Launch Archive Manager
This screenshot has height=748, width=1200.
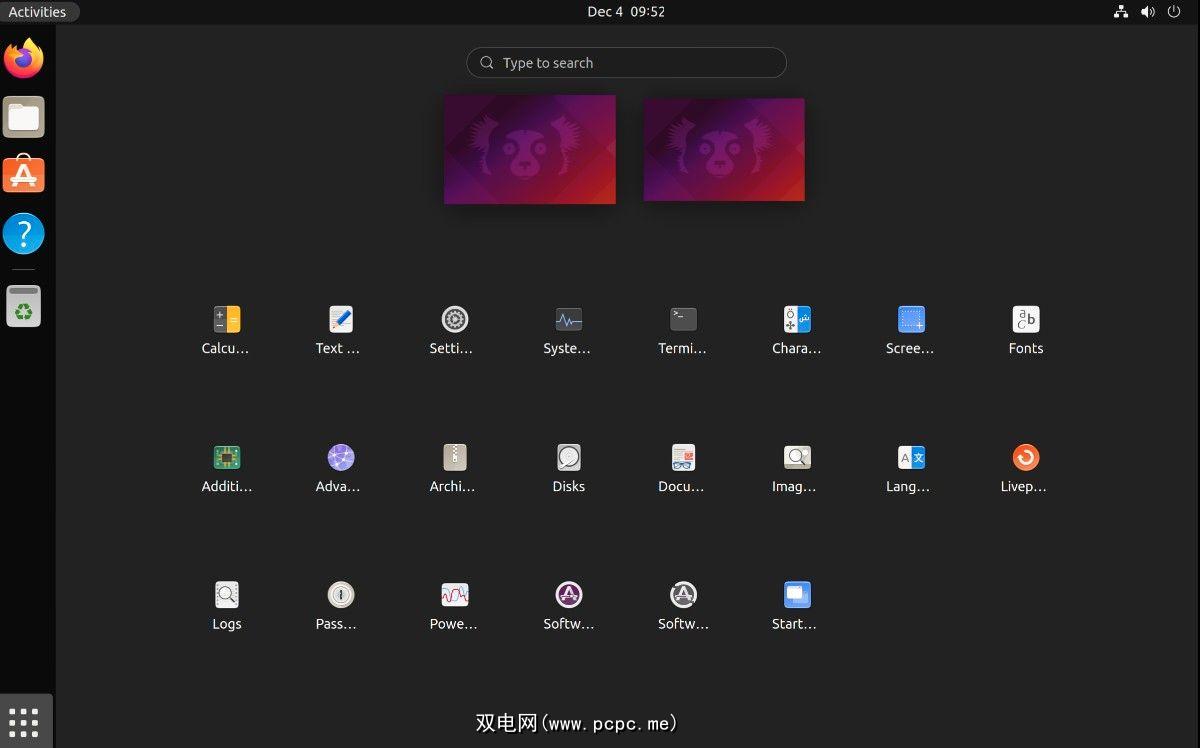pyautogui.click(x=455, y=458)
